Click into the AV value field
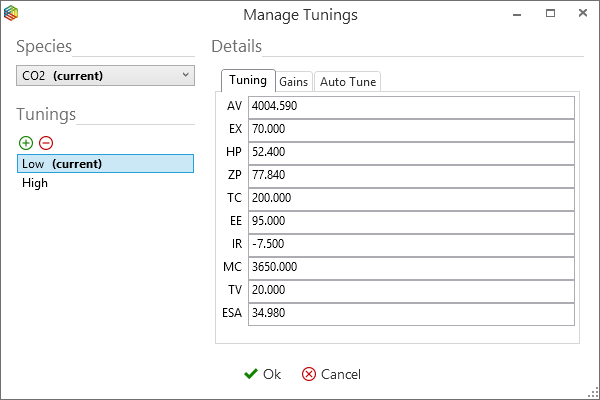 point(410,106)
